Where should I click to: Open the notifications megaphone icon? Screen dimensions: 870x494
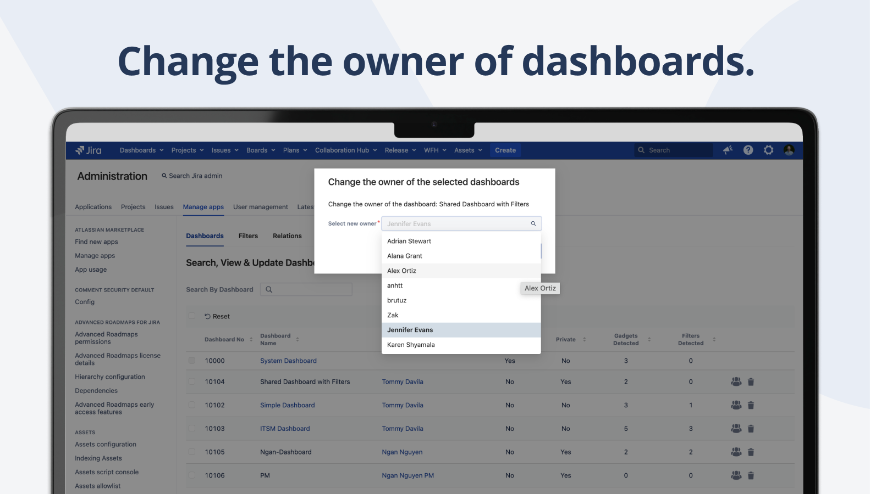click(x=727, y=150)
